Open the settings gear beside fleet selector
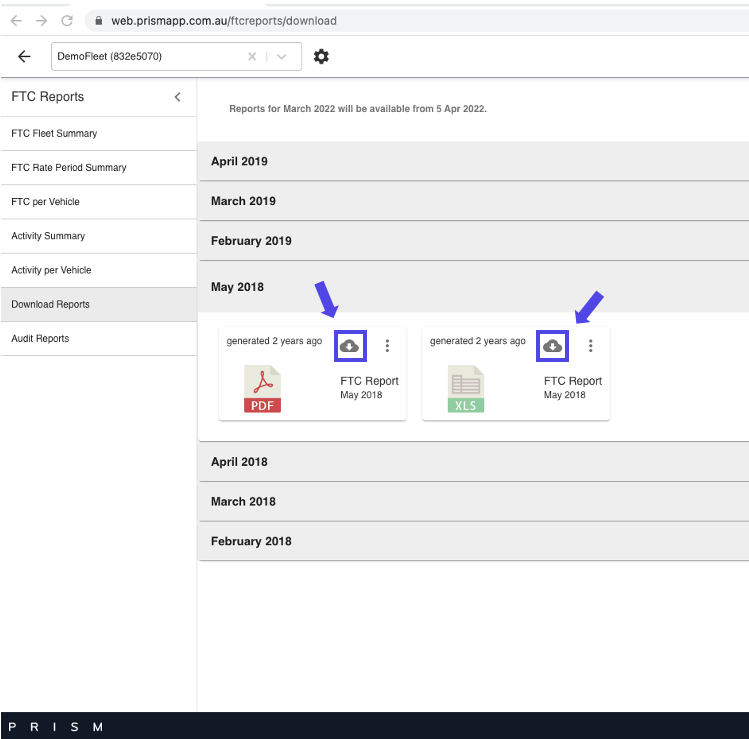The height and width of the screenshot is (739, 749). tap(321, 57)
